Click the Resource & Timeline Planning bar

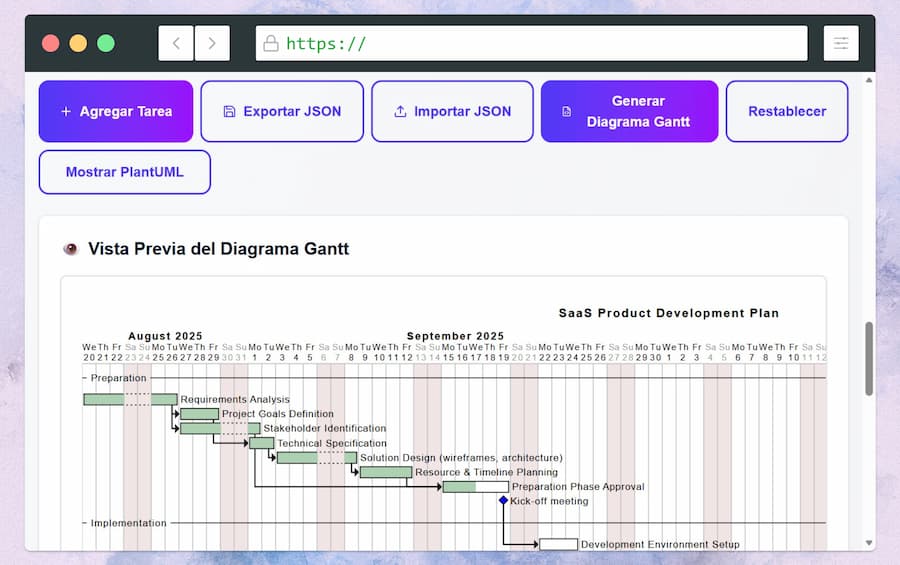[385, 472]
